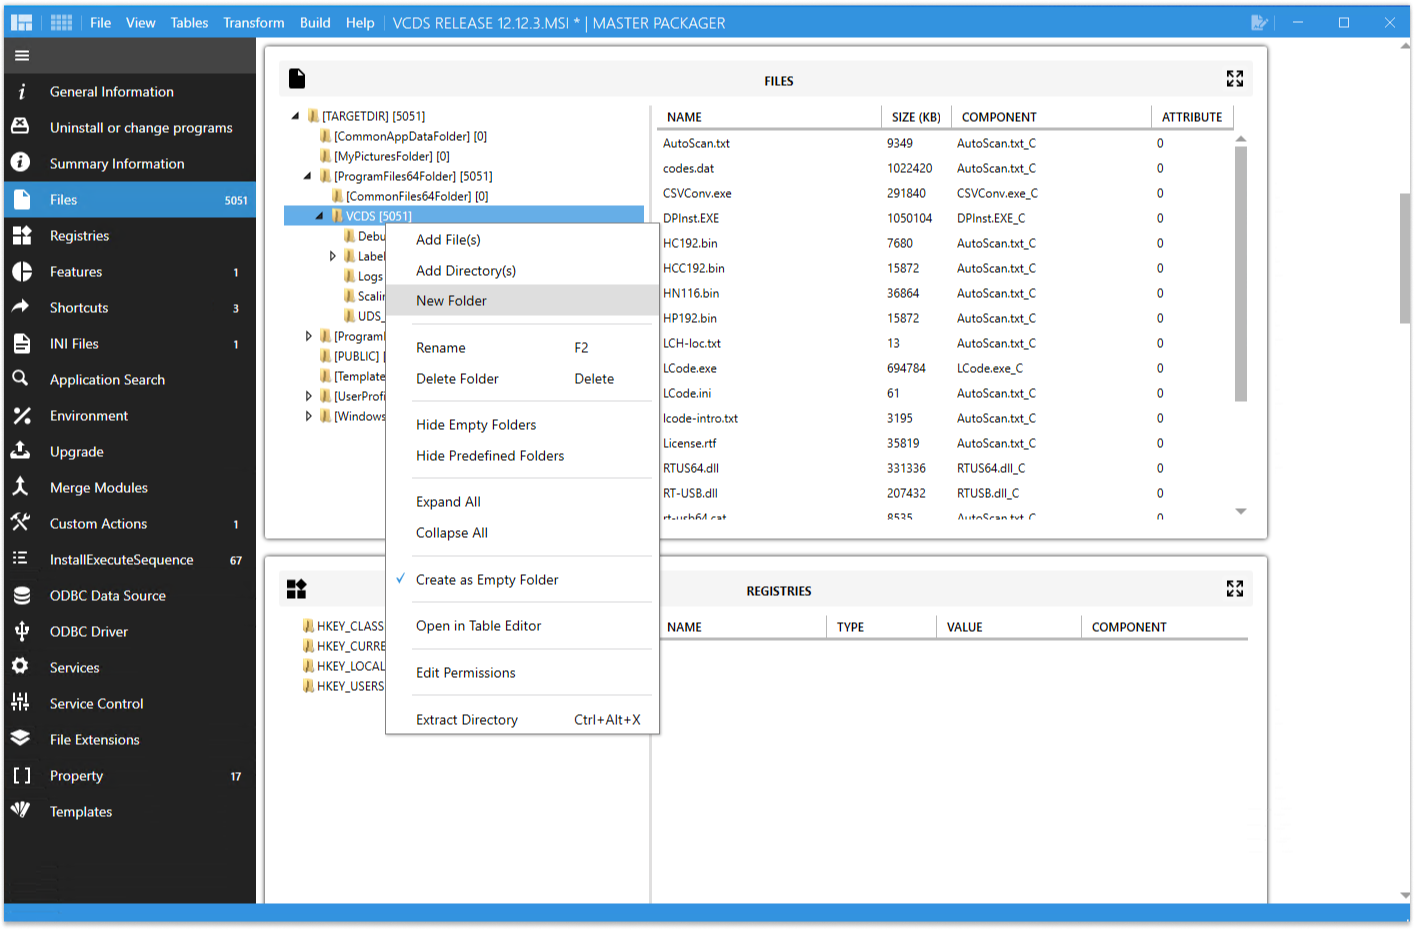Click the File Extensions layers icon

(21, 739)
